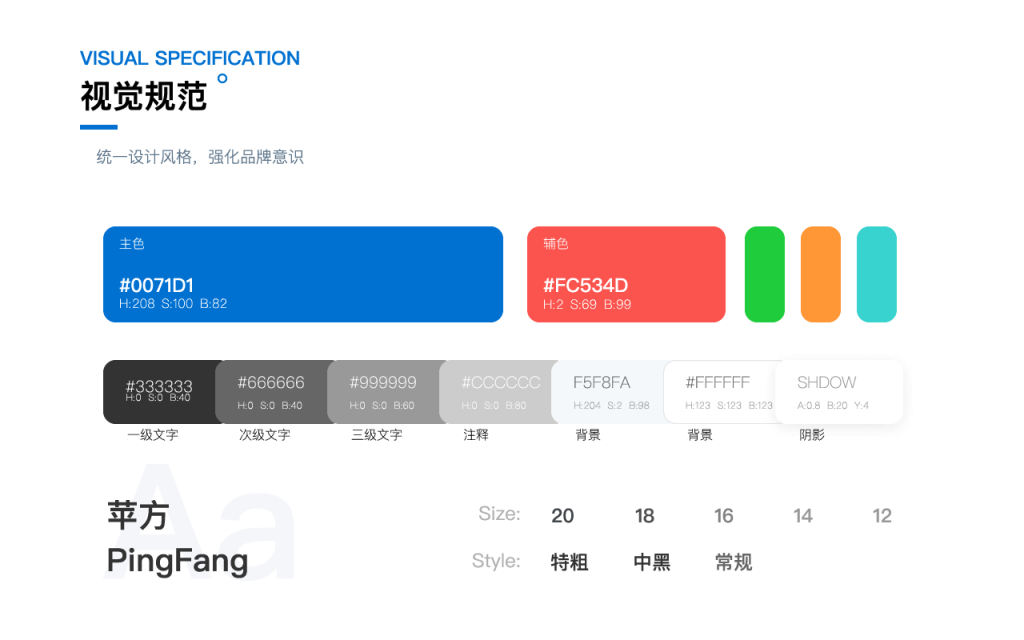Click the #FFFFFF white background swatch

(720, 391)
